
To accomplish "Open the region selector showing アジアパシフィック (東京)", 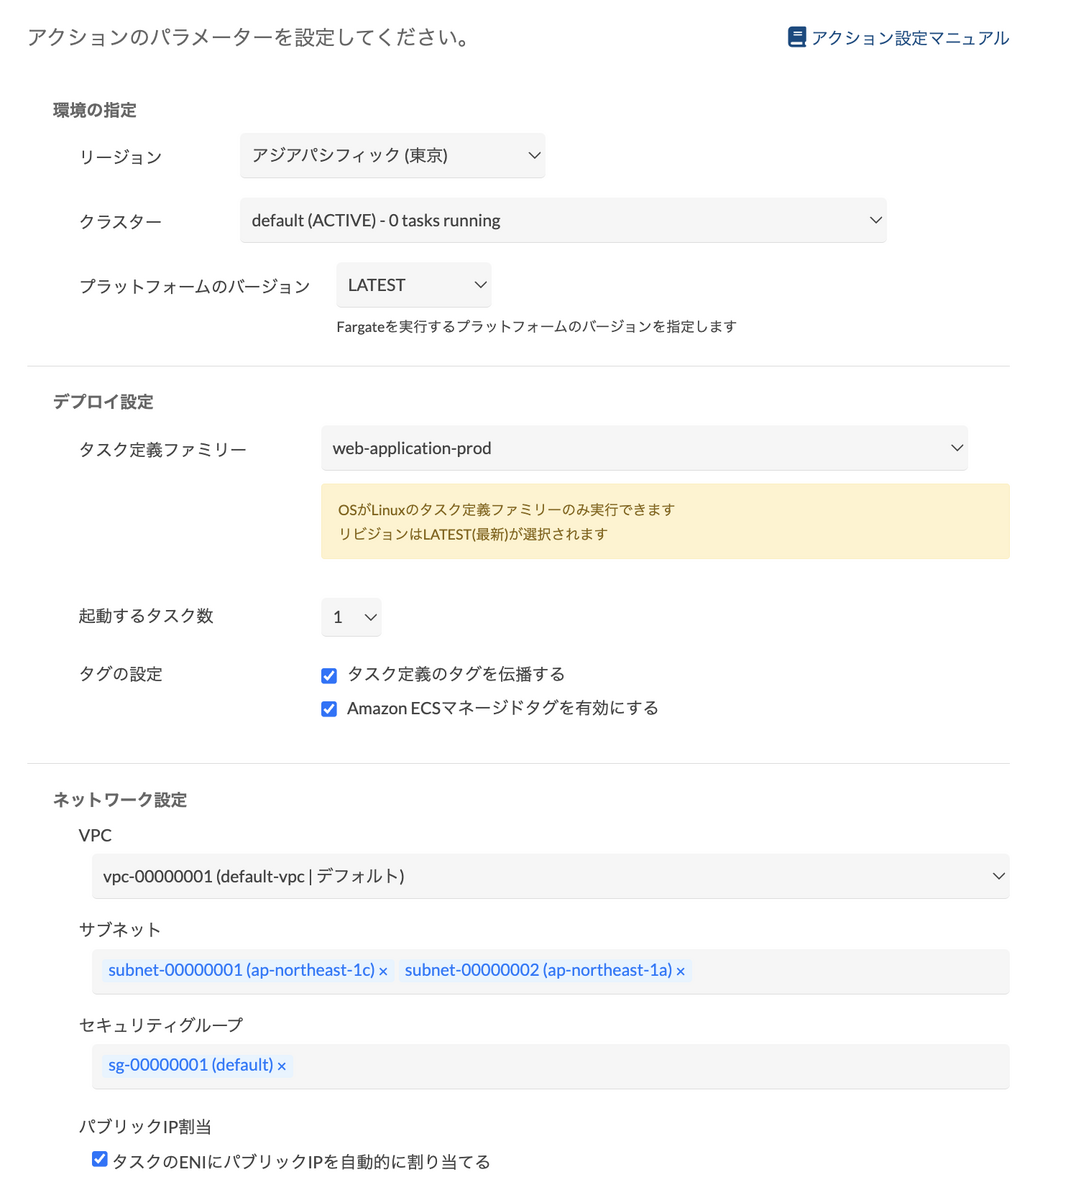I will [392, 155].
